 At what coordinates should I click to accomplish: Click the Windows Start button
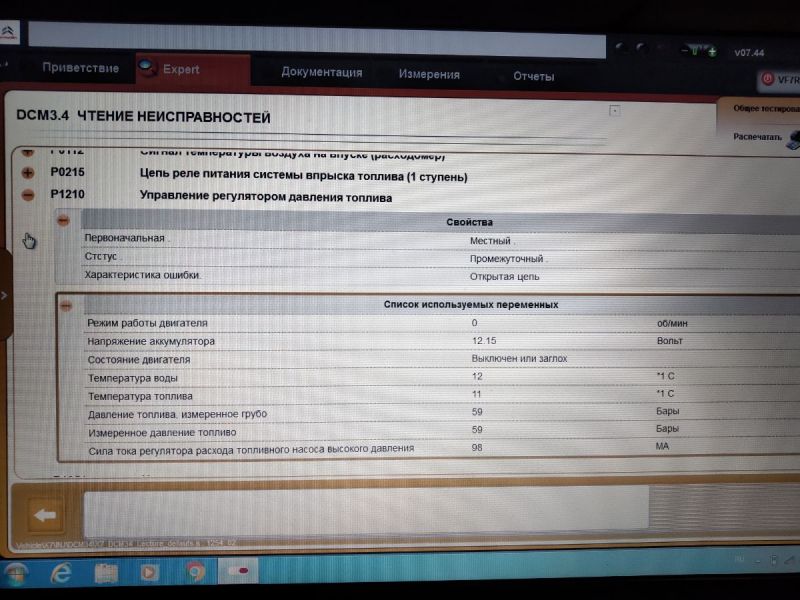(17, 574)
